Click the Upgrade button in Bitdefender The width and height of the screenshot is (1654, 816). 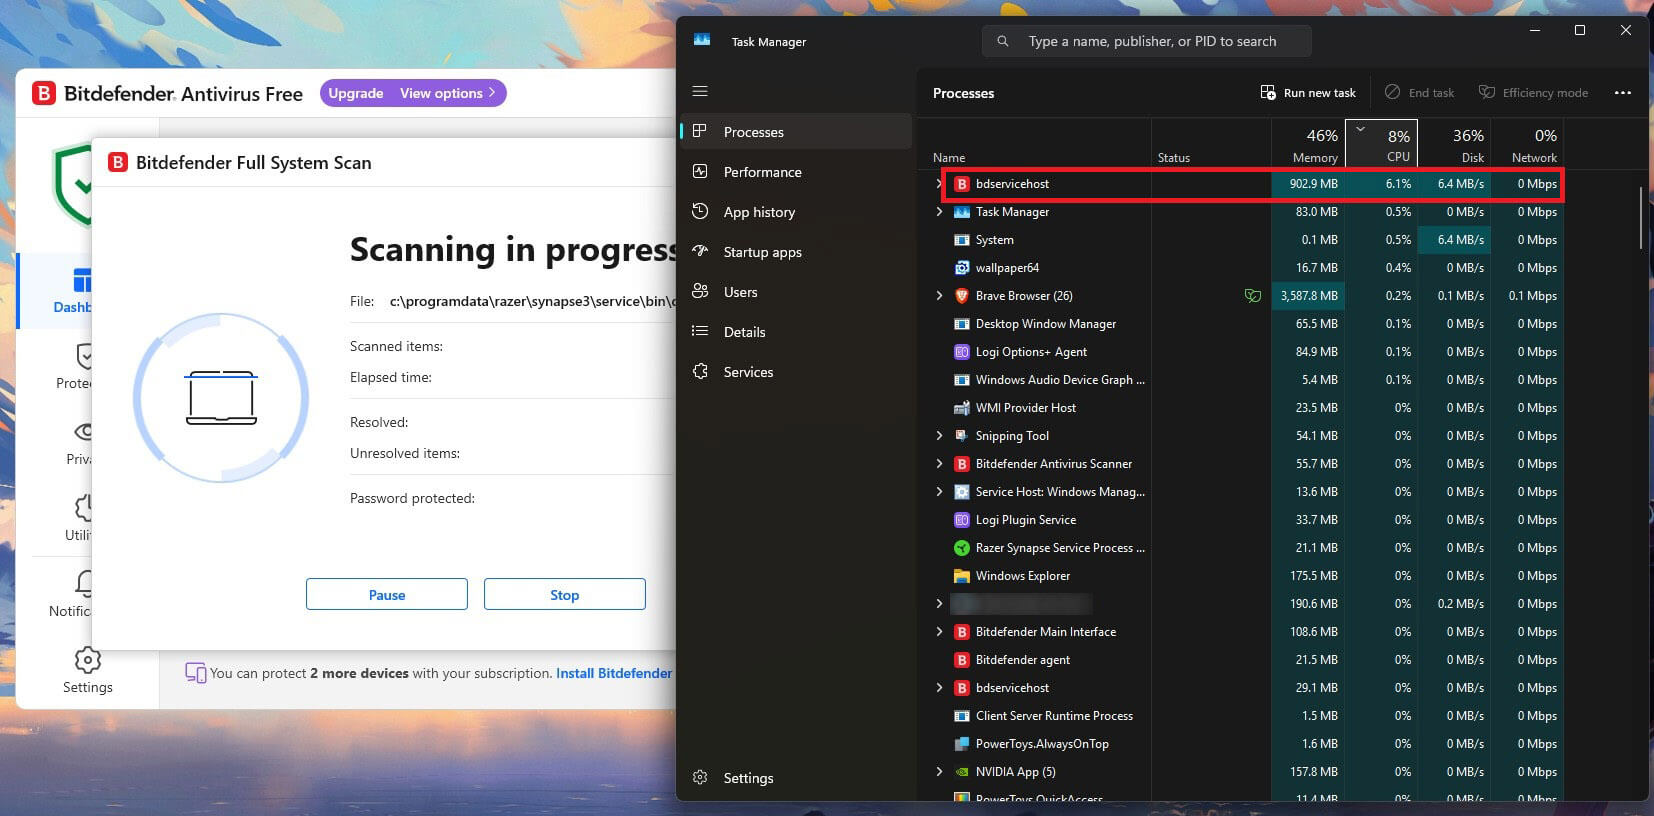[356, 93]
